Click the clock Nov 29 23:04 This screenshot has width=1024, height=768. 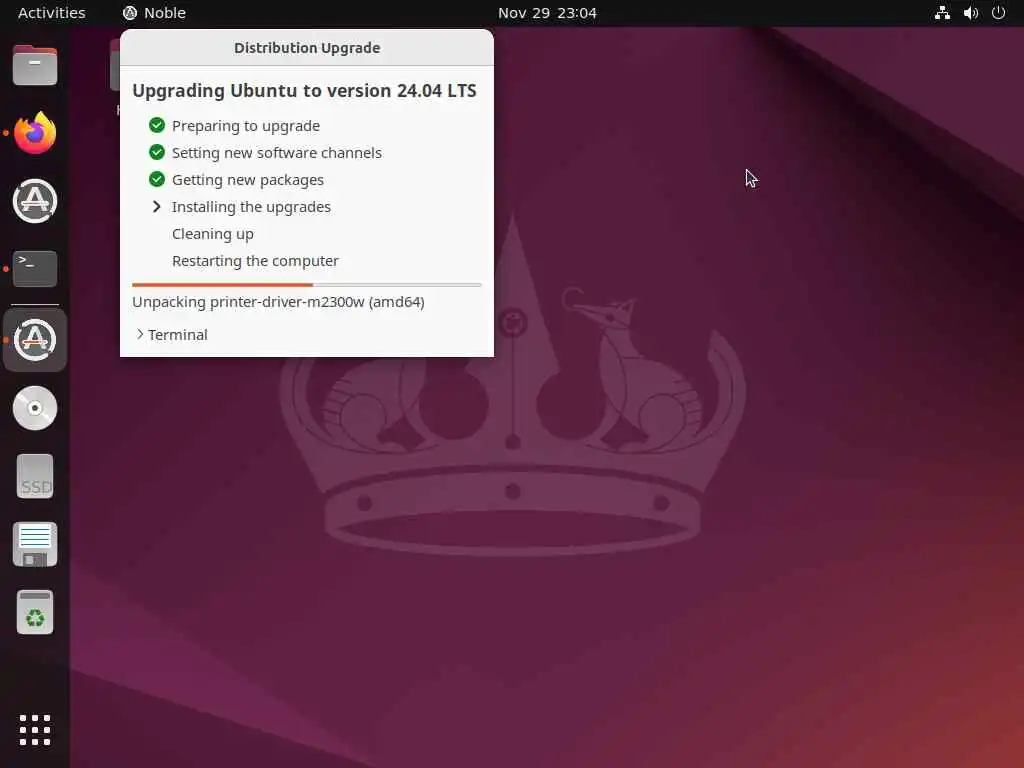(x=547, y=13)
